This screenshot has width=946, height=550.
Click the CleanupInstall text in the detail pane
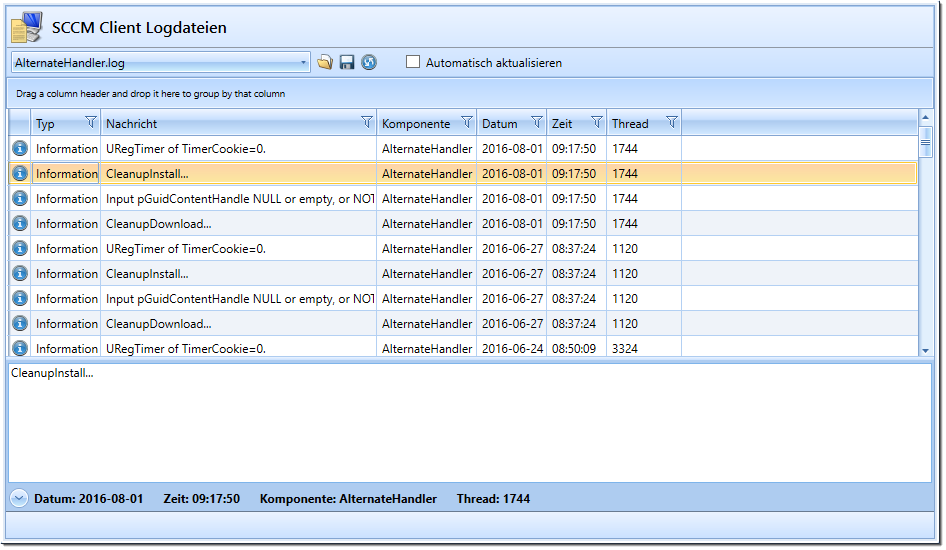point(52,373)
